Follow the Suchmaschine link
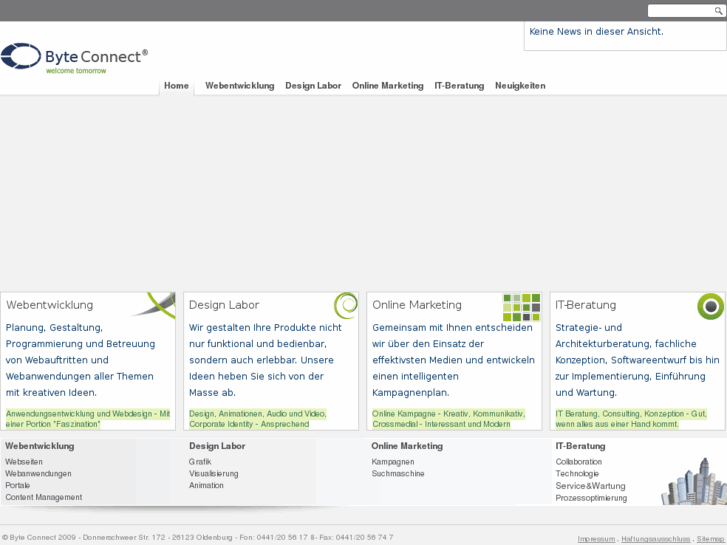727x545 pixels. tap(398, 474)
